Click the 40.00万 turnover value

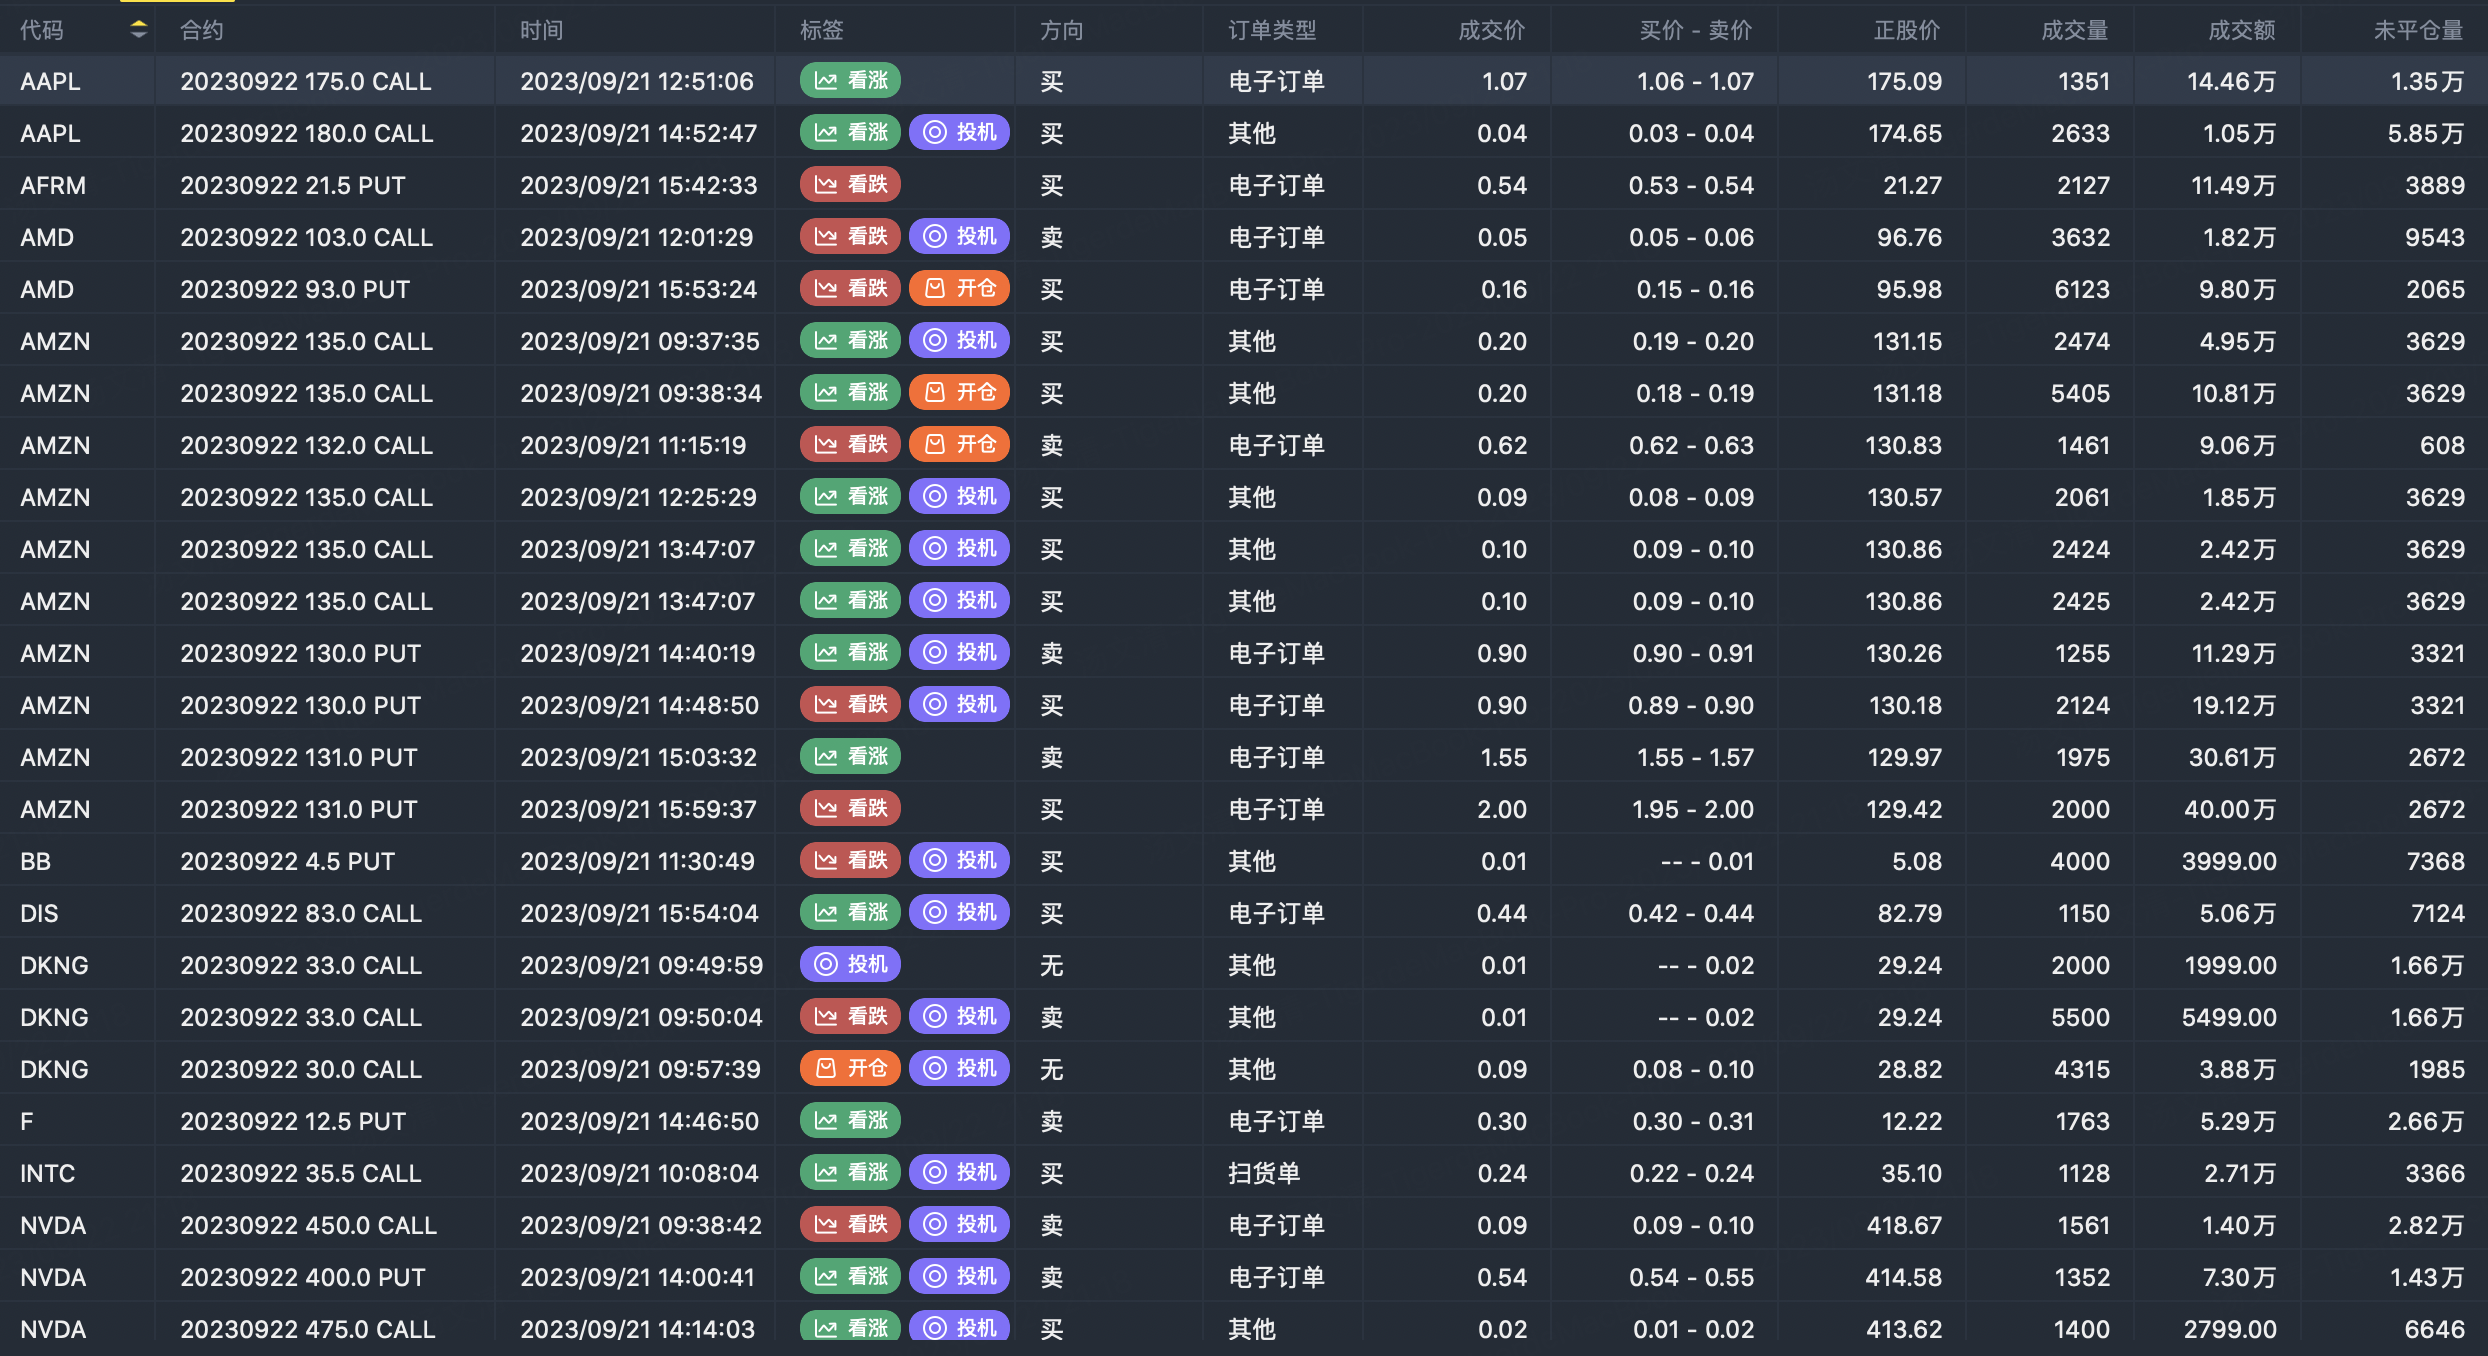2230,809
